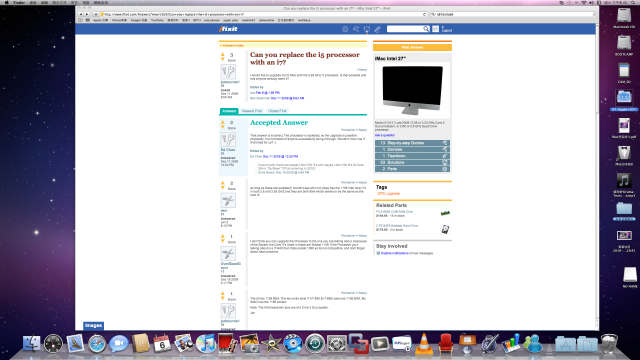The height and width of the screenshot is (360, 640).
Task: Click the YouTube bookmark in bookmarks bar
Action: [x=157, y=20]
